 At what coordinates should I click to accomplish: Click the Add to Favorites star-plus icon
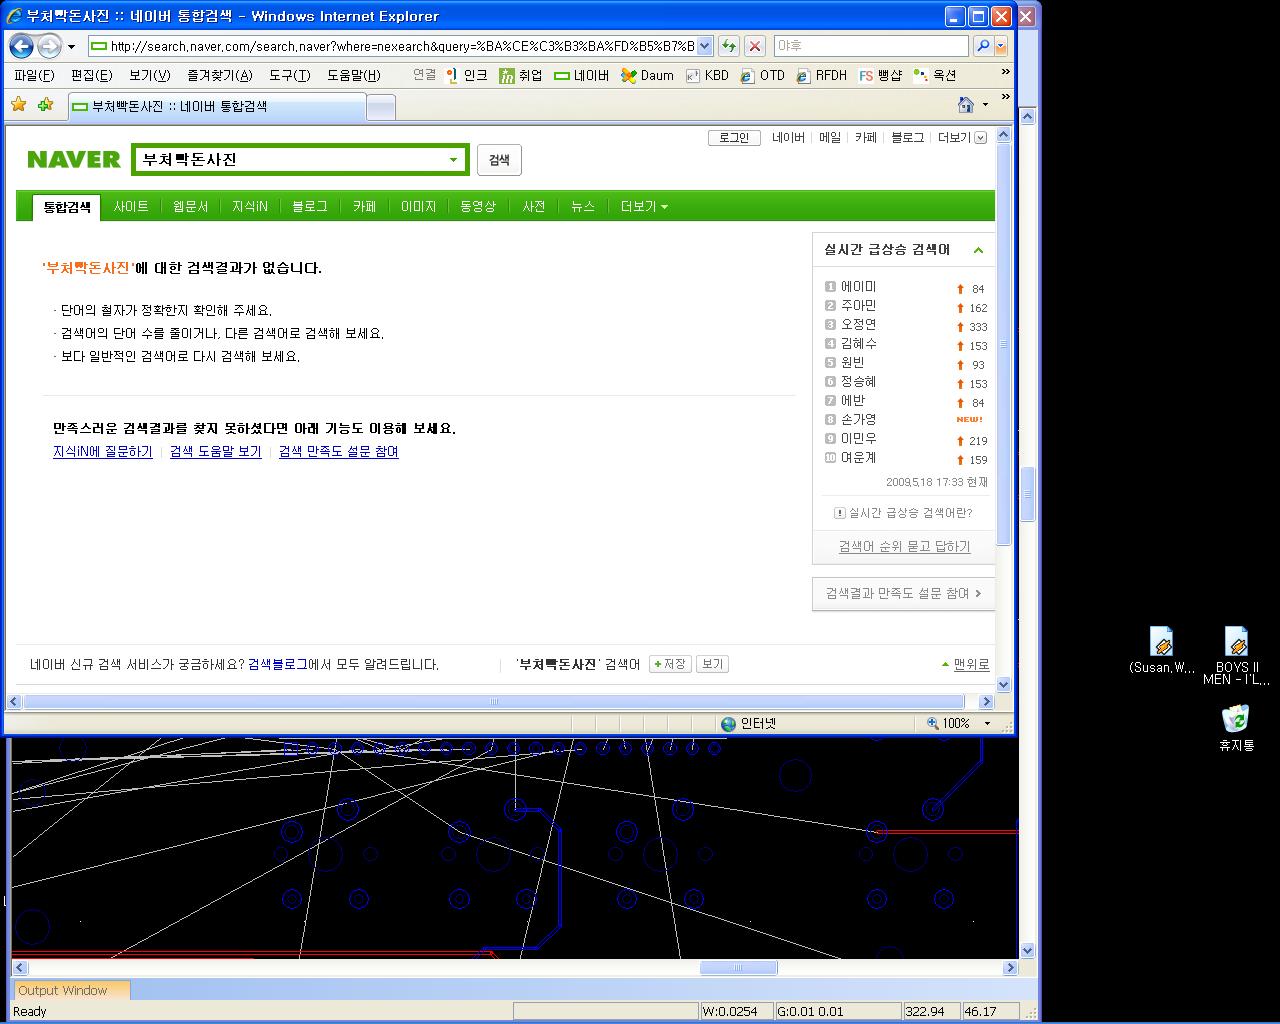click(45, 105)
